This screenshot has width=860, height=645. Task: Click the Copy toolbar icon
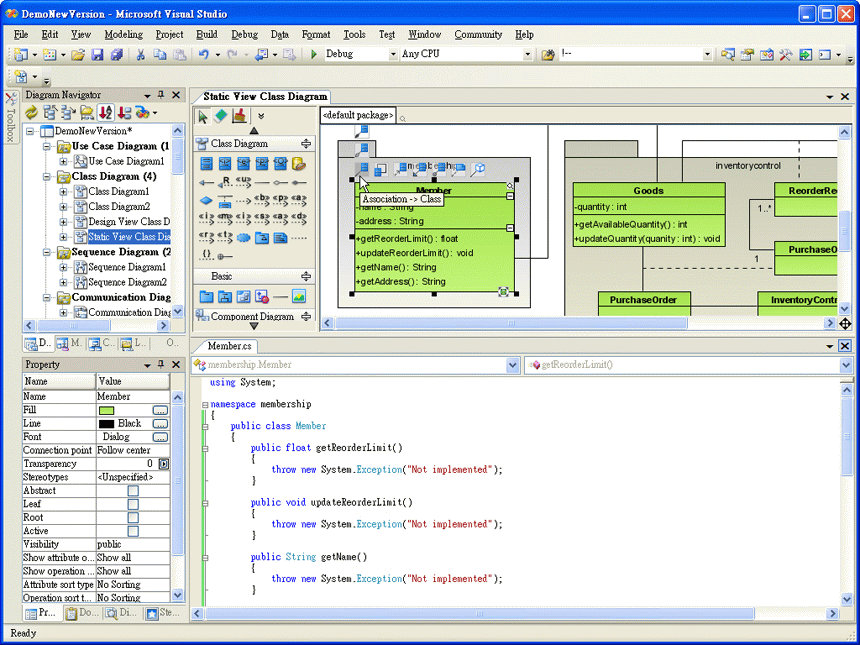pos(160,54)
